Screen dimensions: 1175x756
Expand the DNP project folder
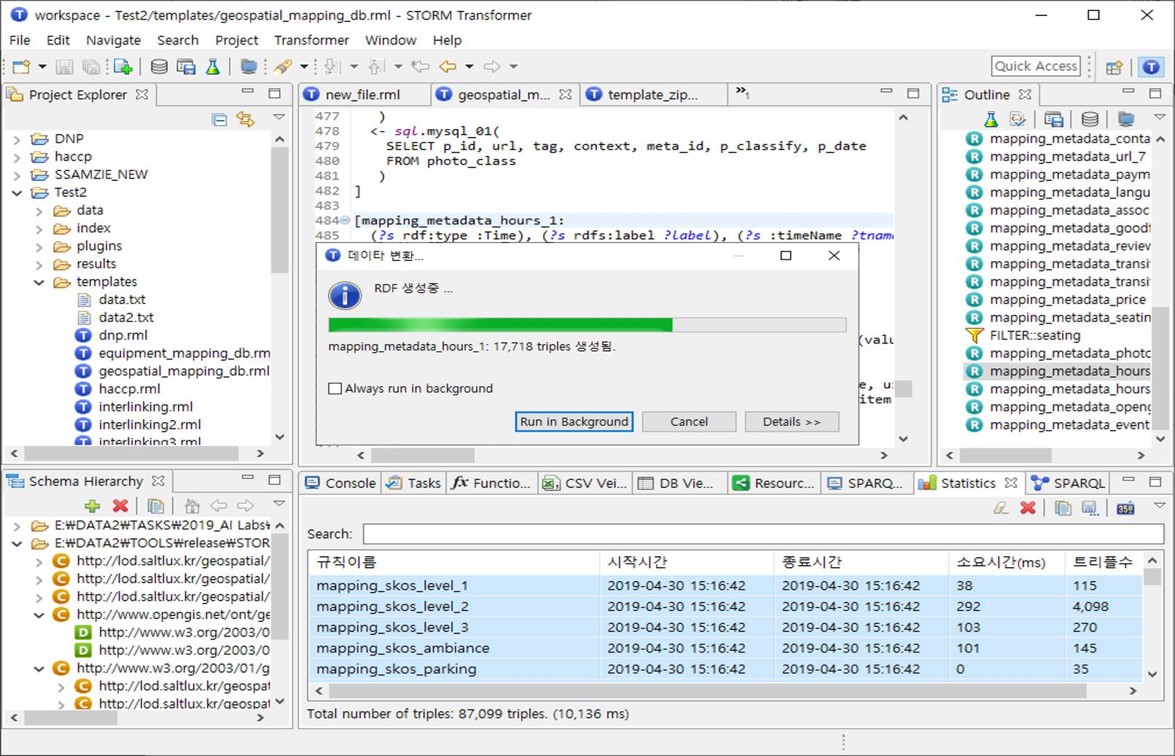click(17, 139)
